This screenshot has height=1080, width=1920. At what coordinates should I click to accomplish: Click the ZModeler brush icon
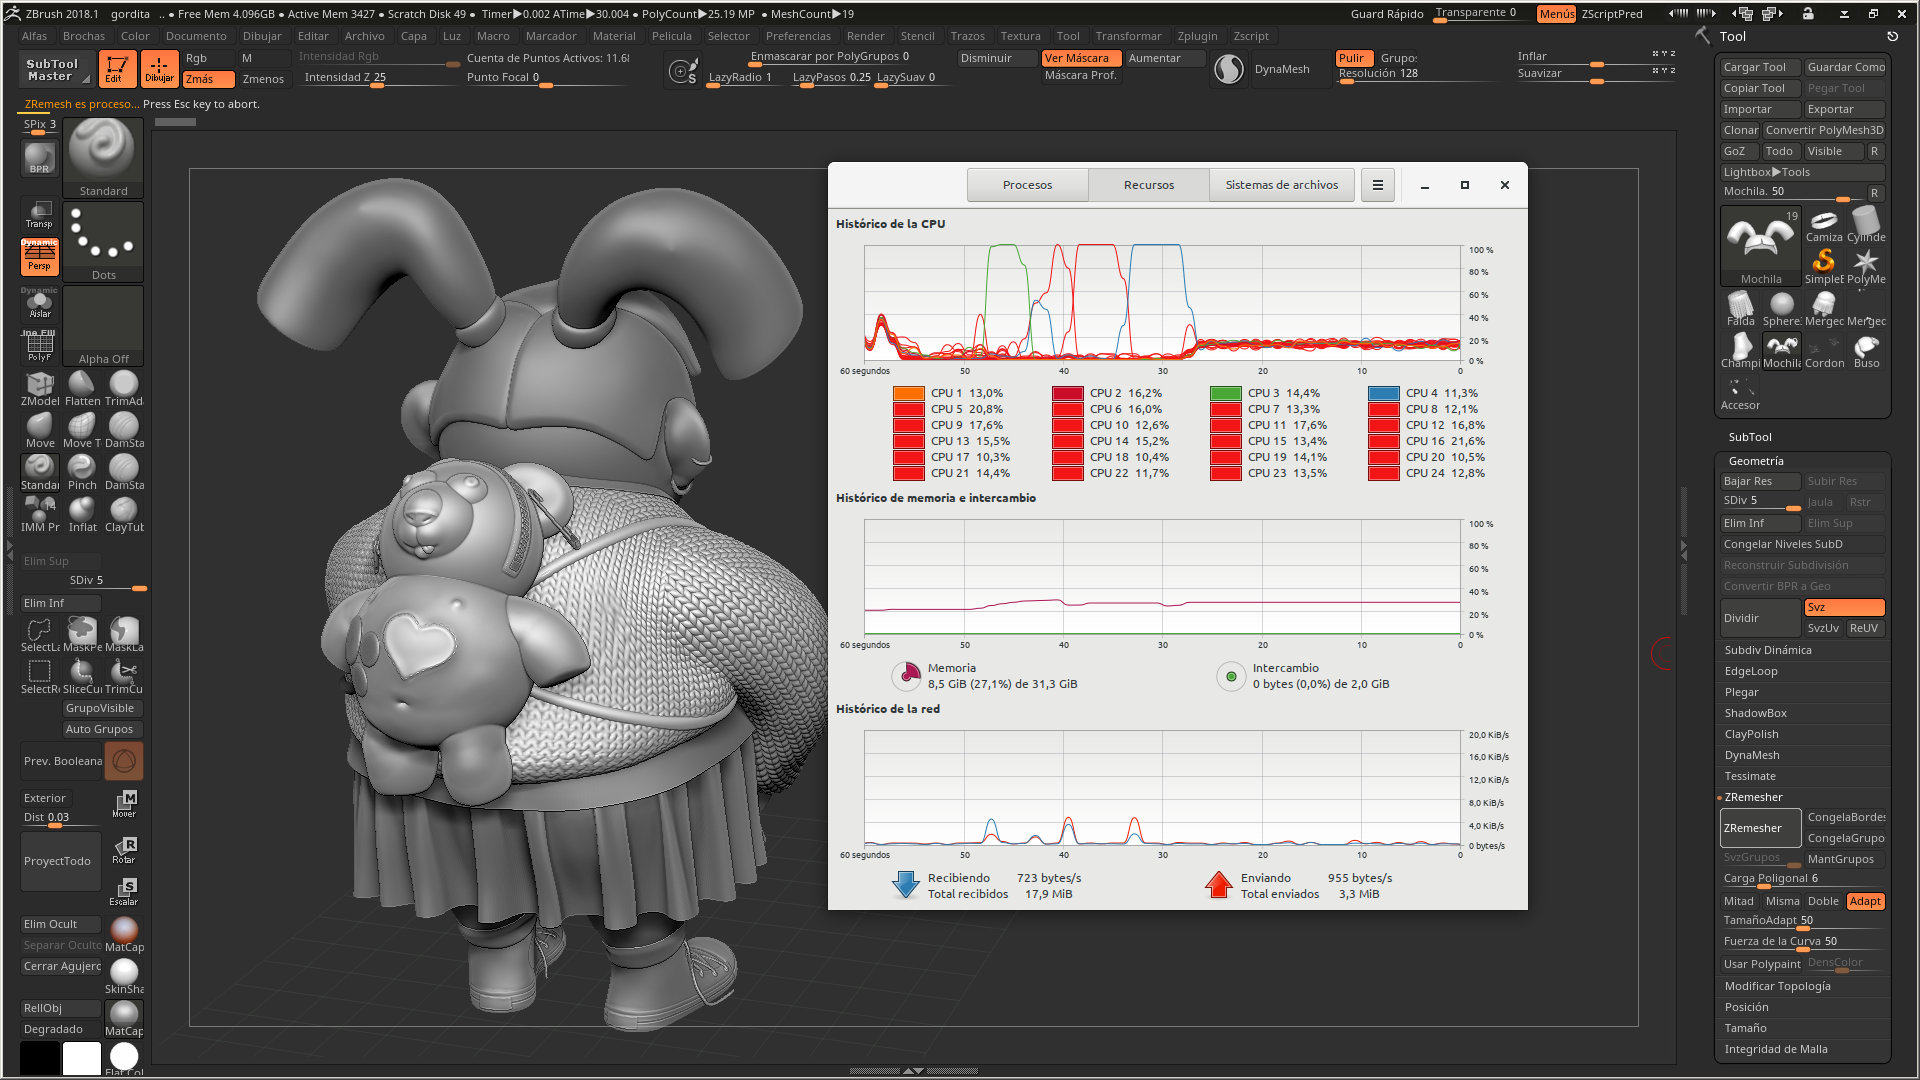(x=40, y=386)
